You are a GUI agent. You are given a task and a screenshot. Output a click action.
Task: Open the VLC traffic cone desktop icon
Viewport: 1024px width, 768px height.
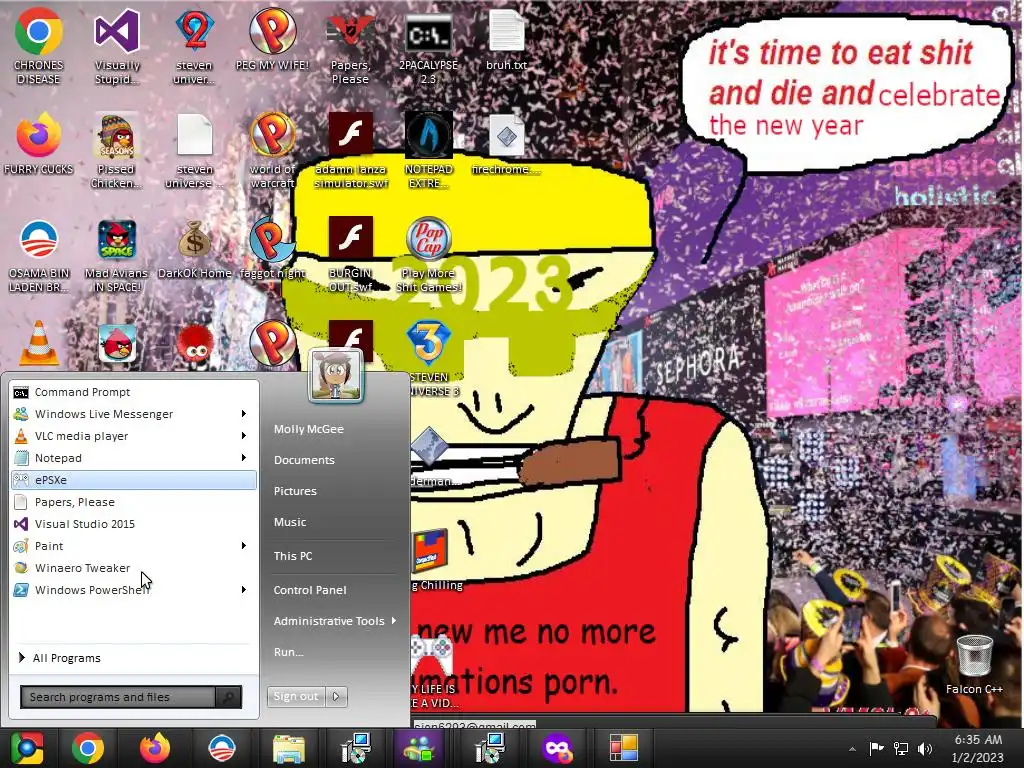(38, 343)
